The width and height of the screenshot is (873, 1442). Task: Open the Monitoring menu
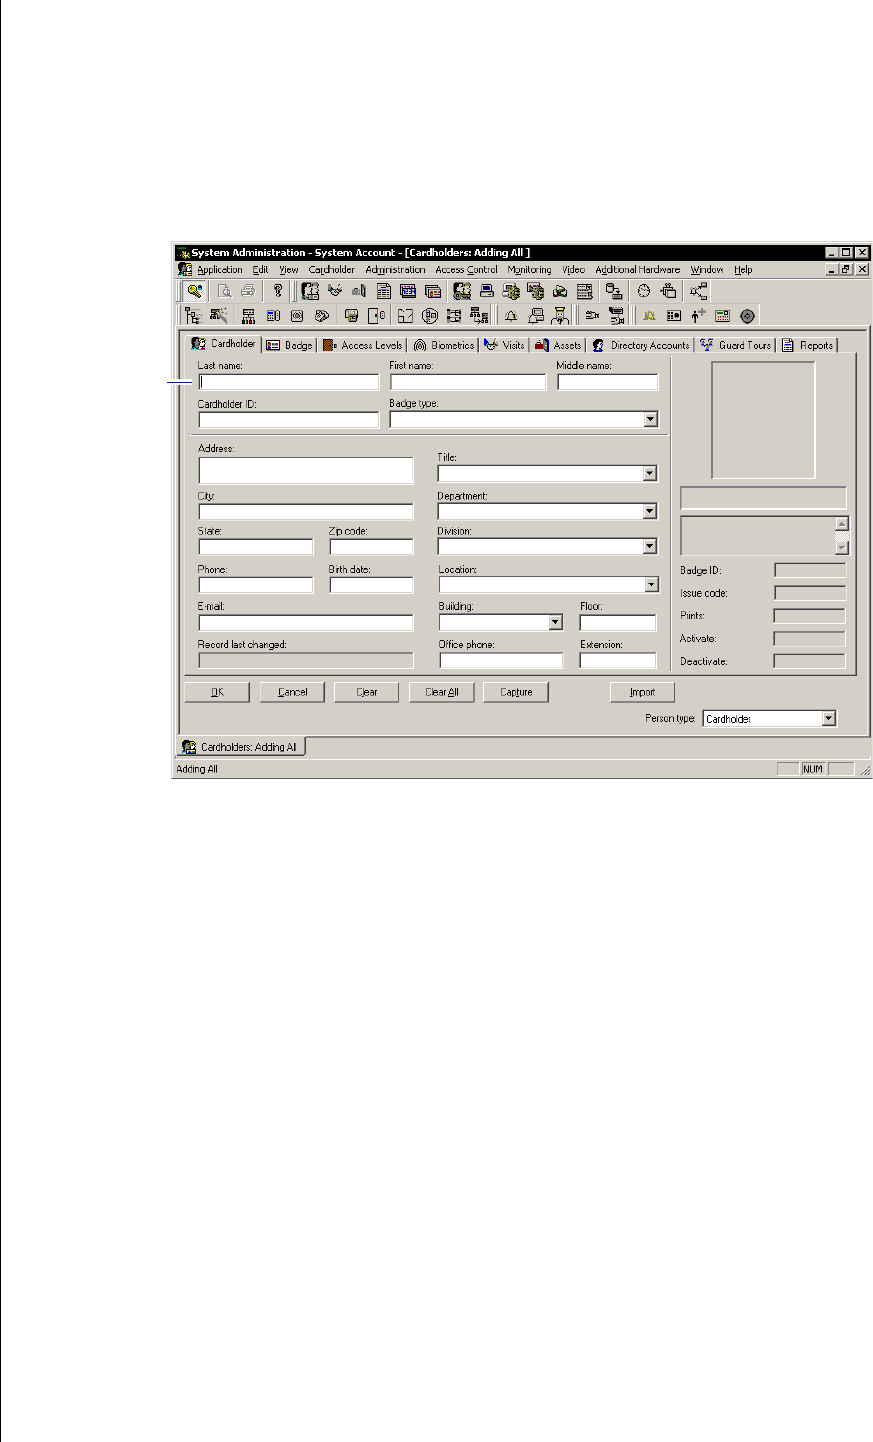point(529,270)
